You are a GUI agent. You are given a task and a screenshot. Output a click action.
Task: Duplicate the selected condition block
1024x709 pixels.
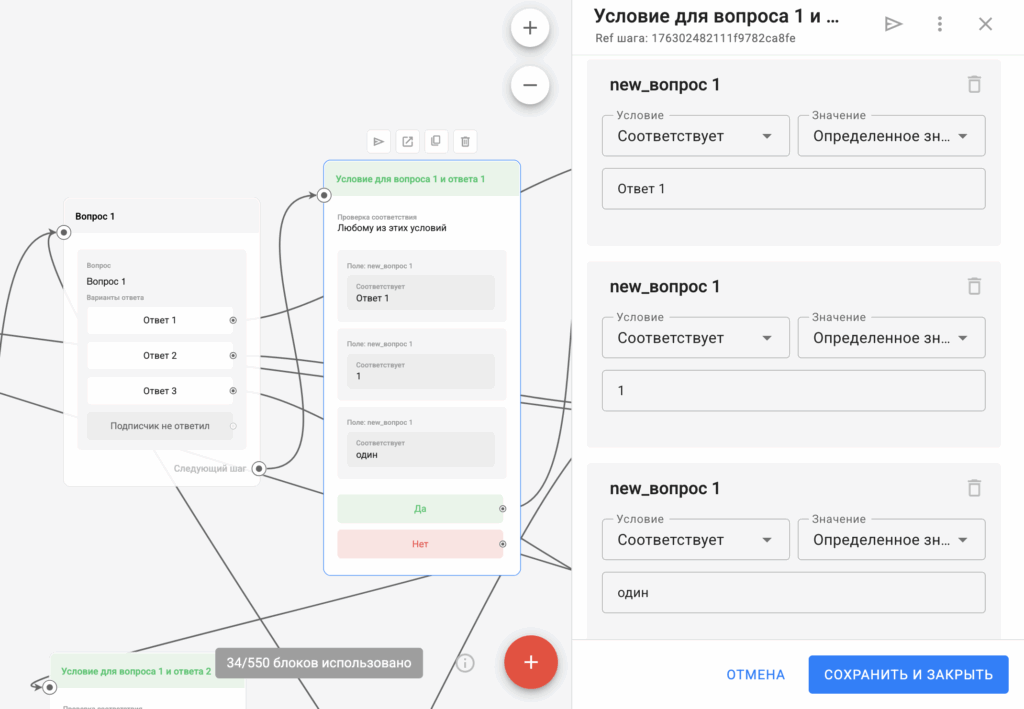436,142
